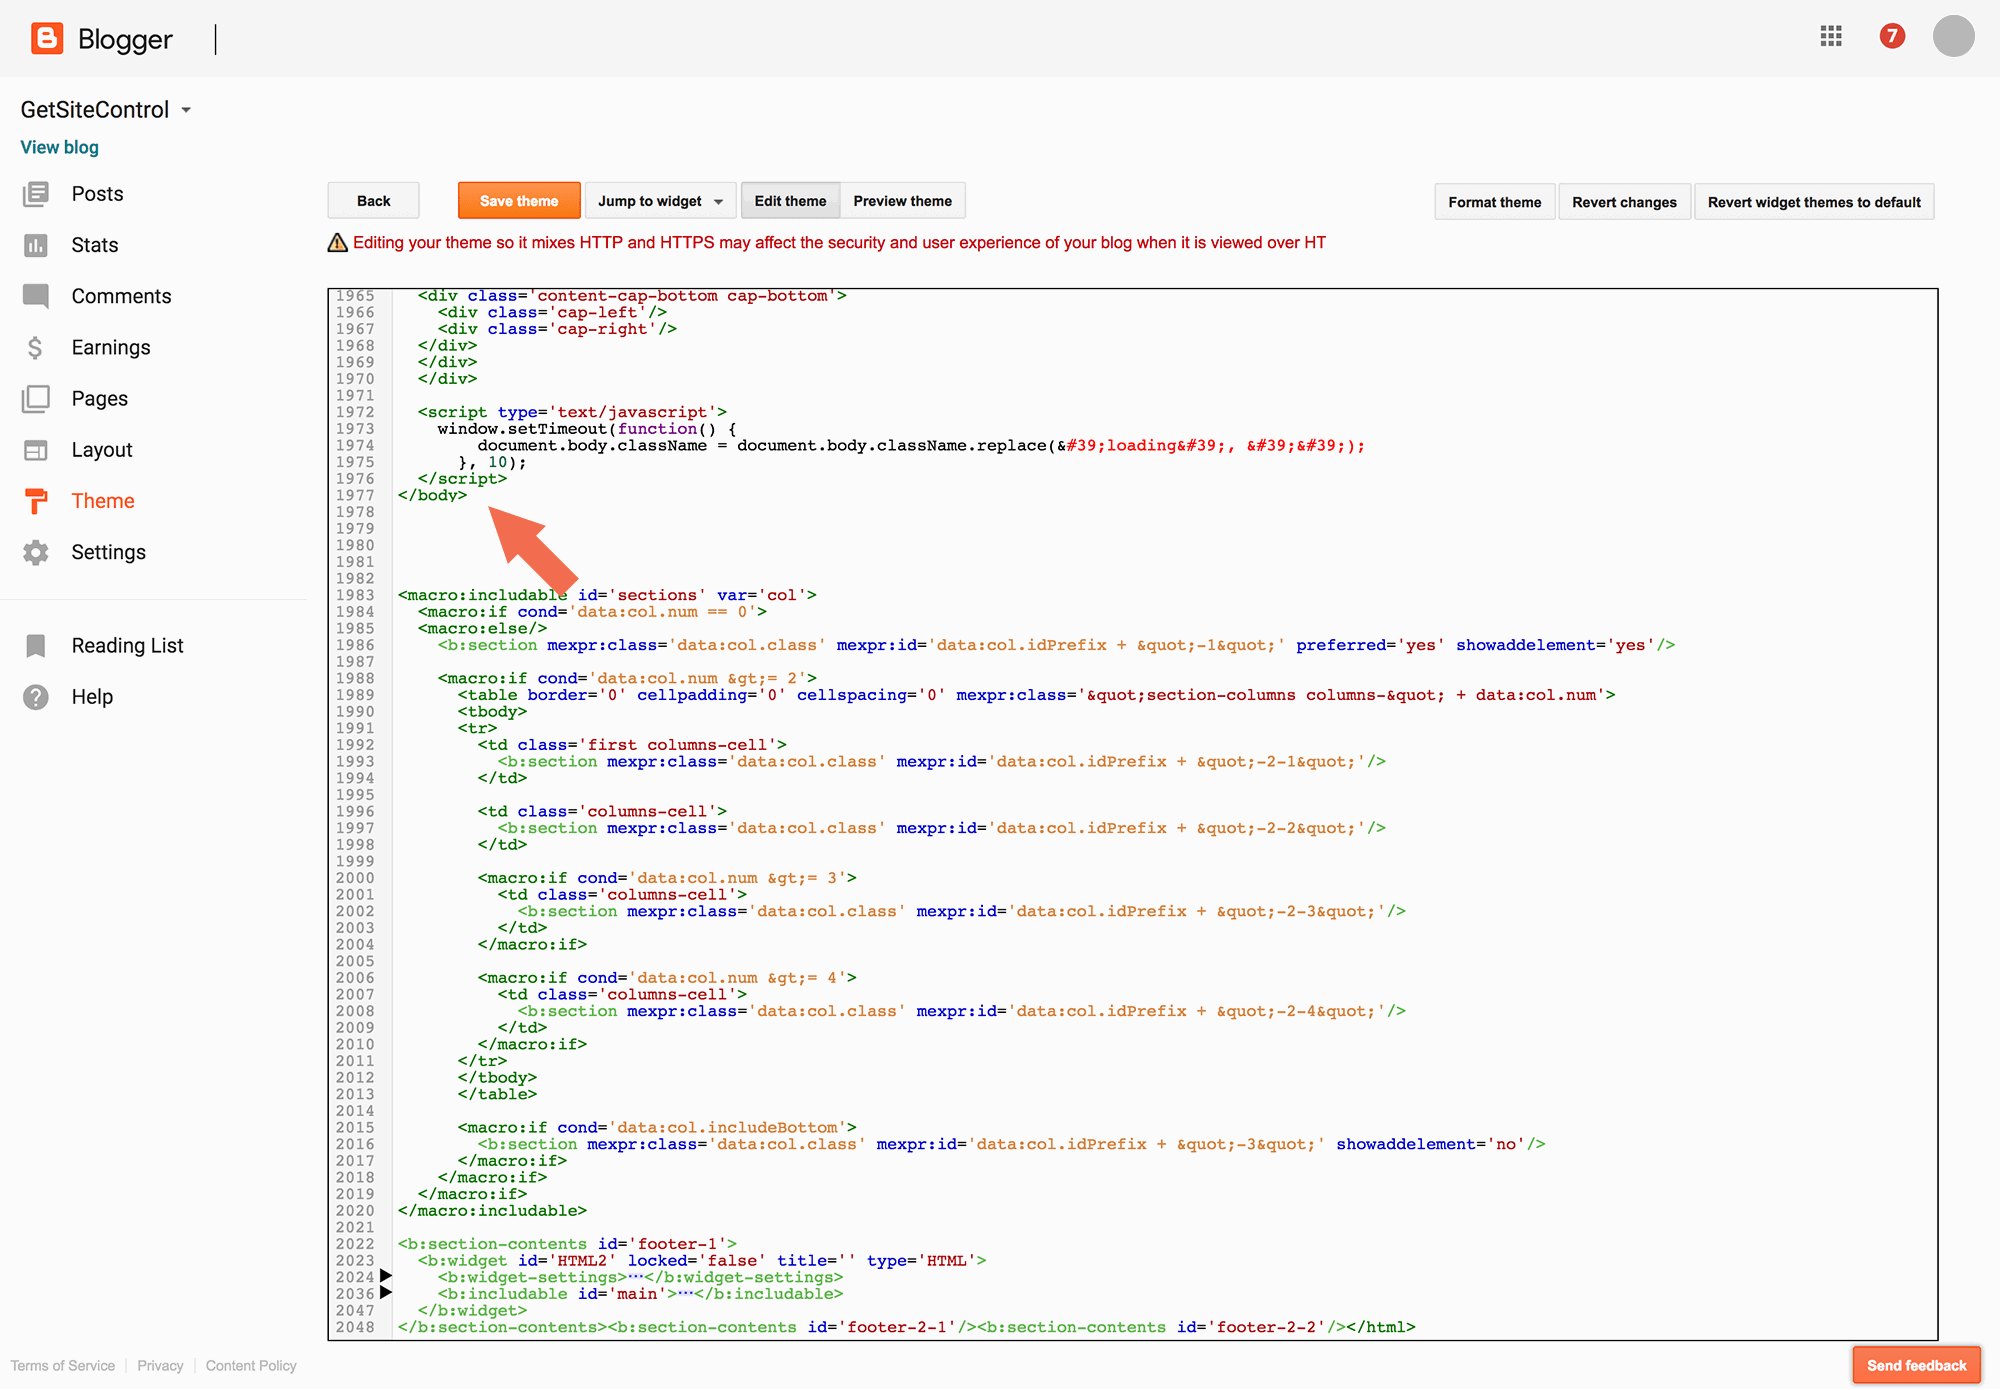This screenshot has width=2000, height=1390.
Task: Open the notifications badge showing 7
Action: point(1891,37)
